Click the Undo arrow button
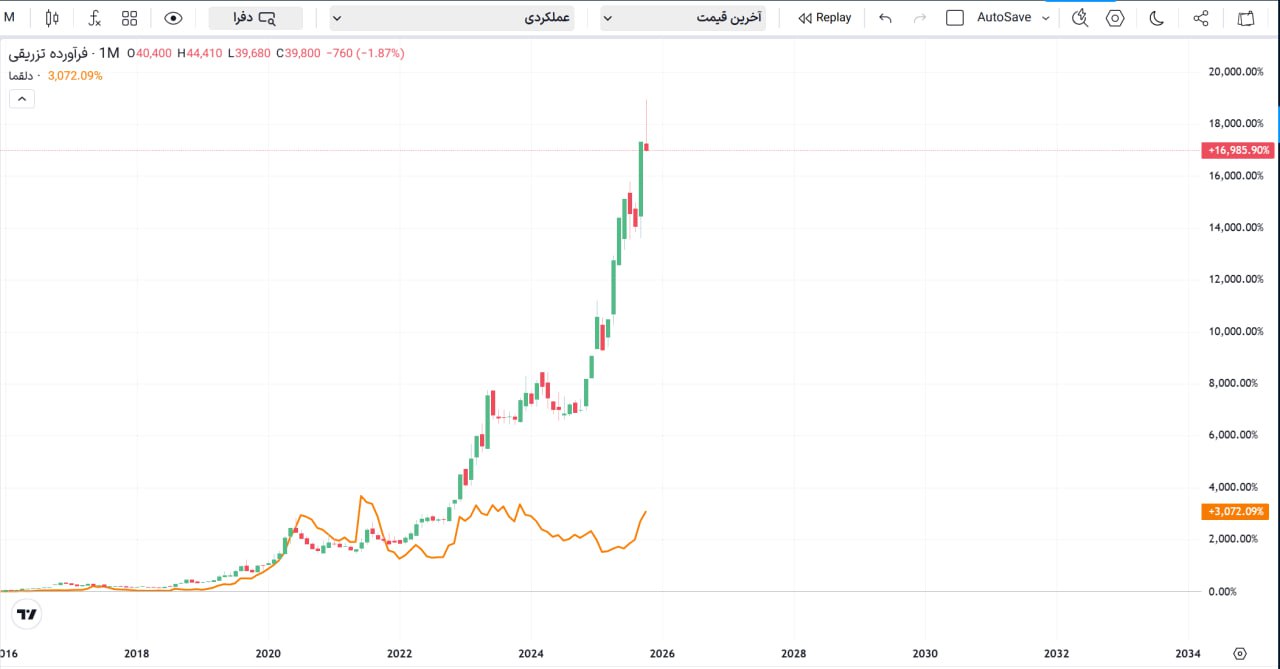Screen dimensions: 1280x669 [x=884, y=17]
